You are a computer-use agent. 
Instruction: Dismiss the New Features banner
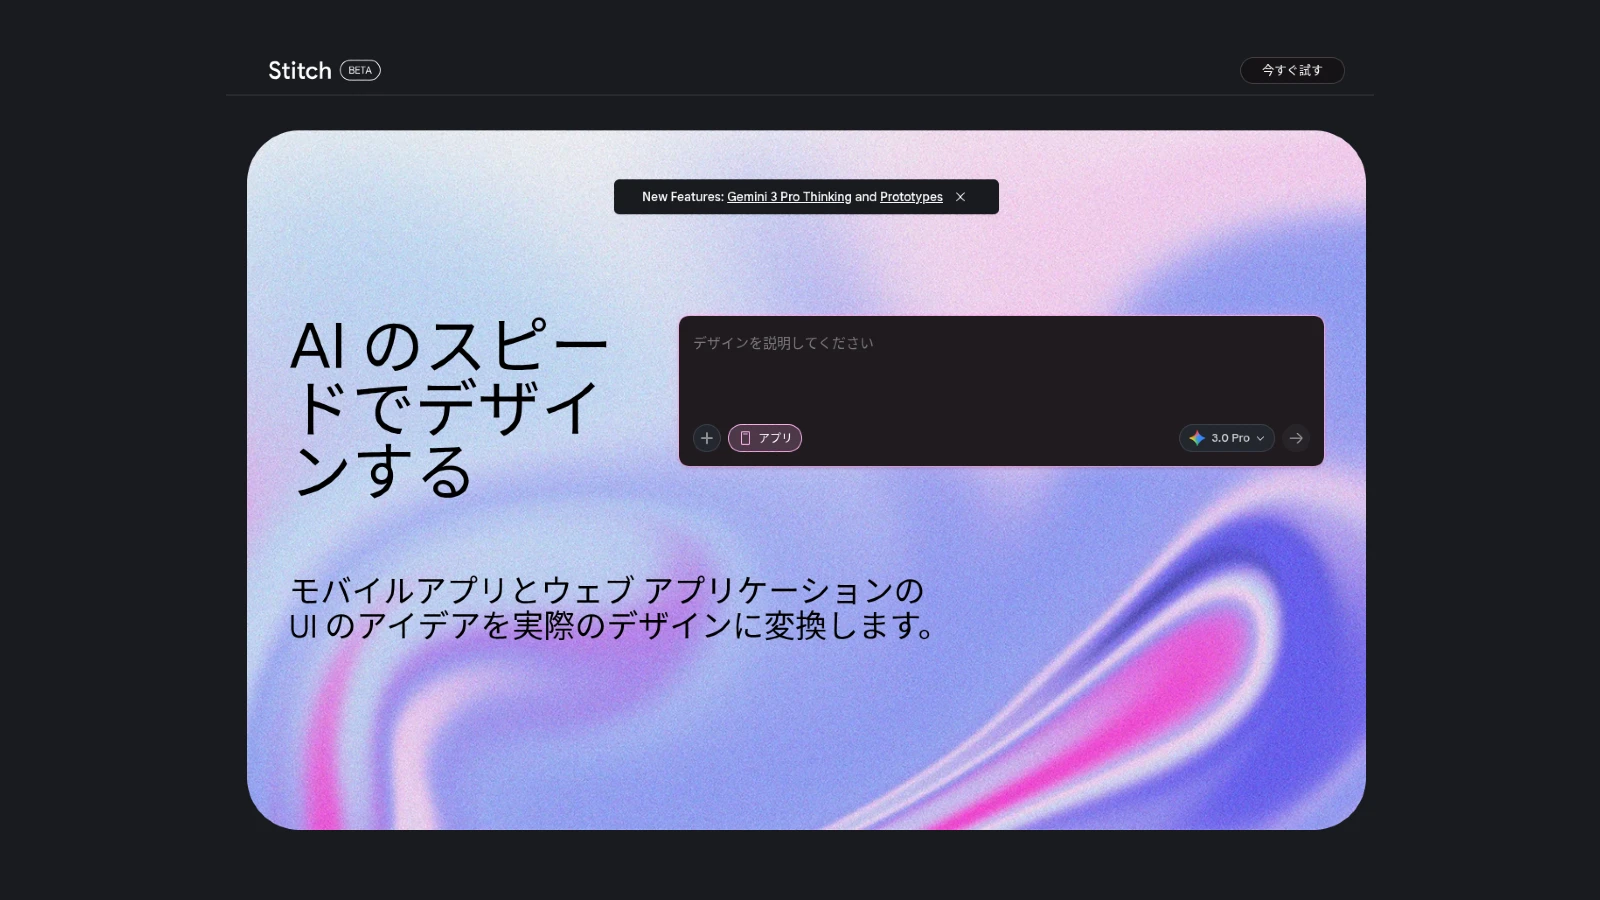coord(960,197)
